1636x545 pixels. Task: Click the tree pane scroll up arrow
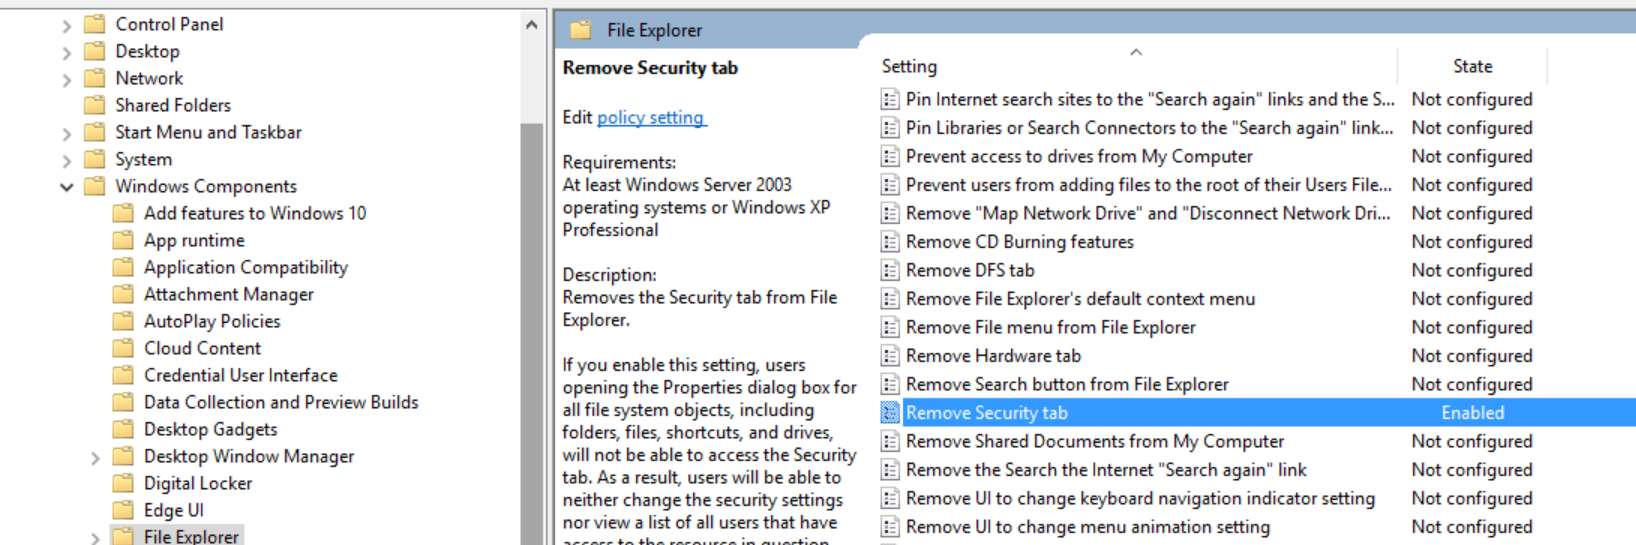(x=531, y=25)
